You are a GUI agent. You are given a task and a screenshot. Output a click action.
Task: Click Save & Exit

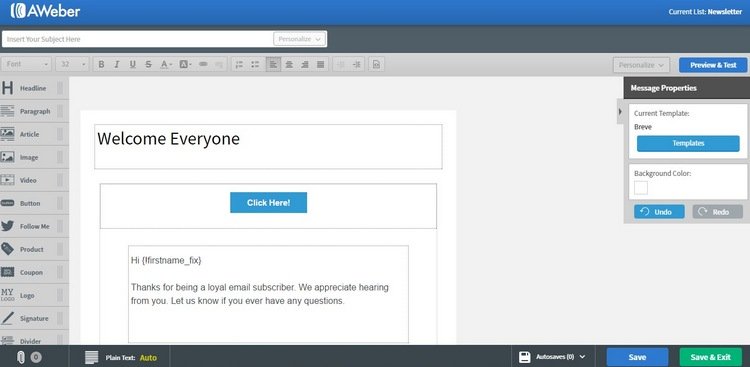pos(710,357)
